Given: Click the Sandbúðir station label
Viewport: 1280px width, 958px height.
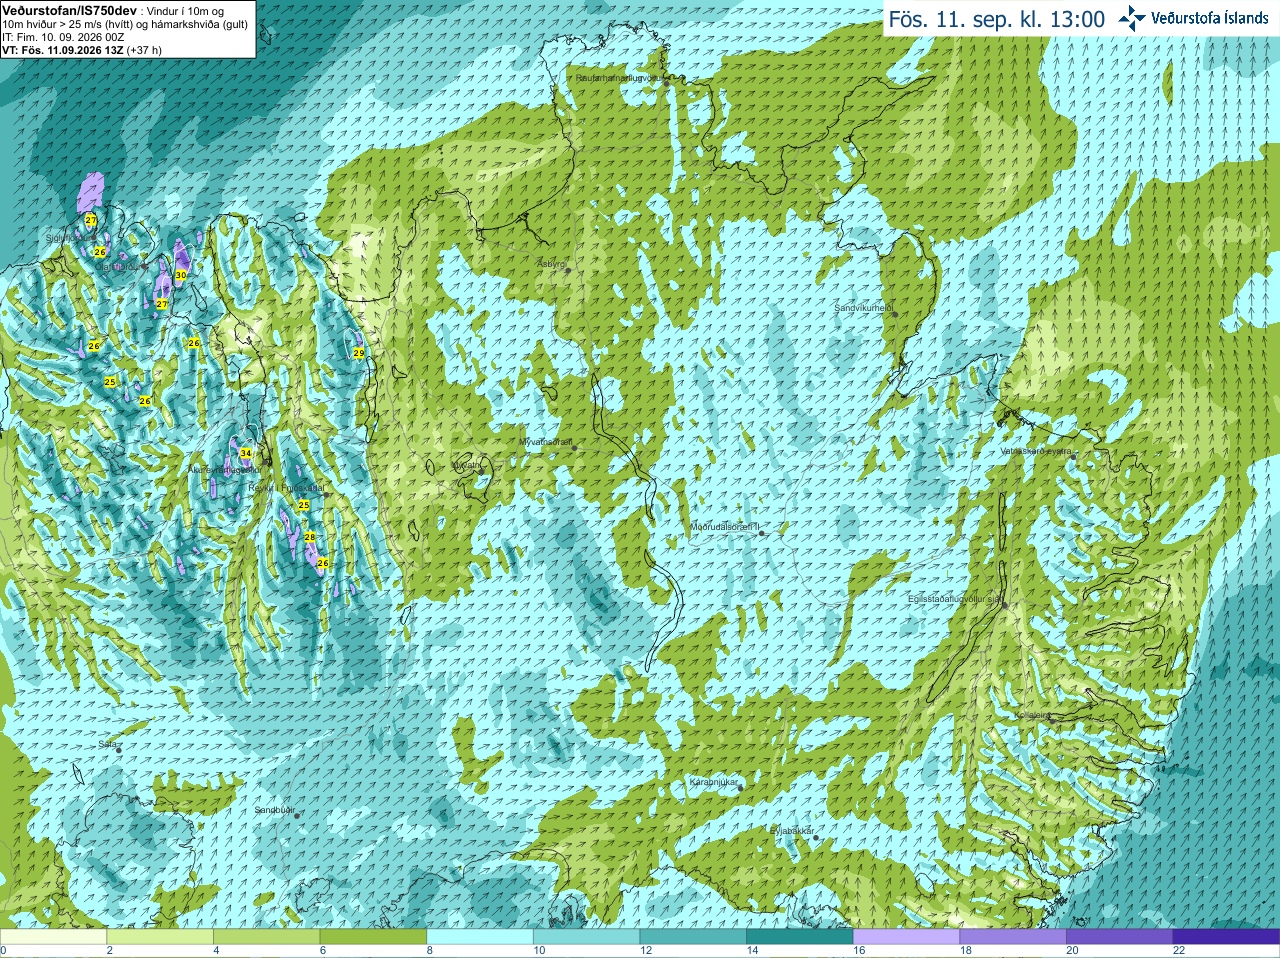Looking at the screenshot, I should click(x=275, y=810).
